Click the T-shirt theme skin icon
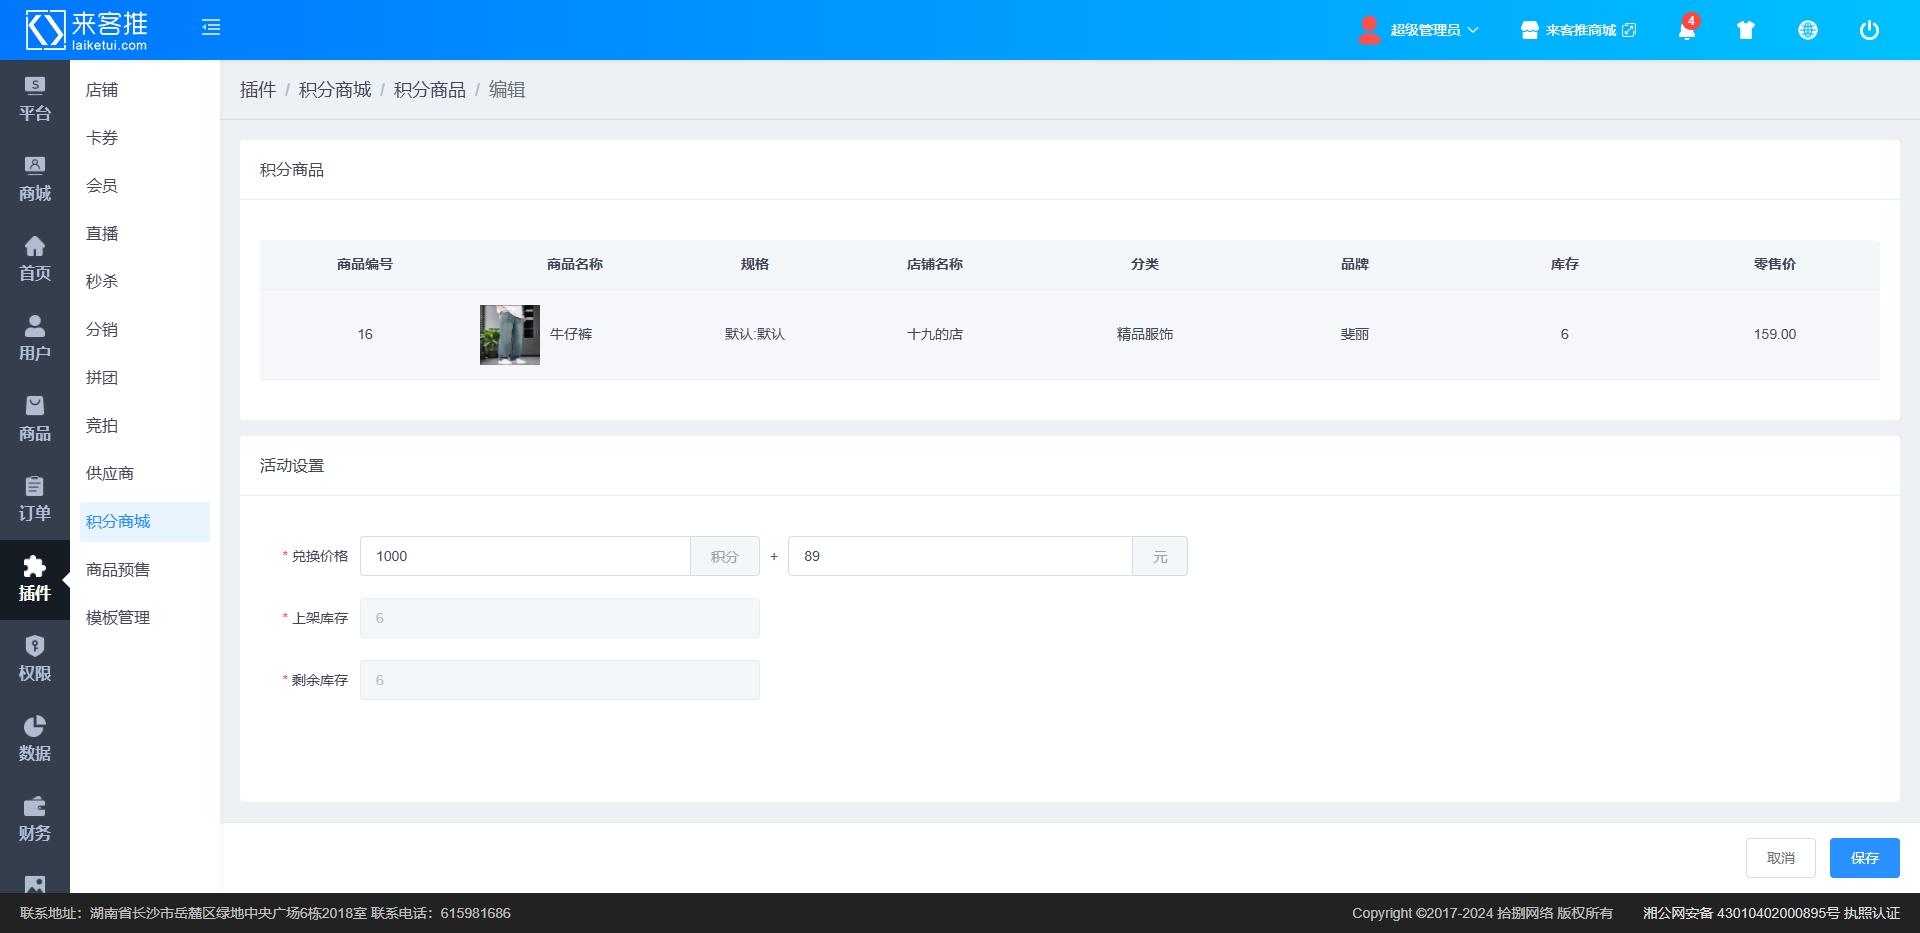This screenshot has height=933, width=1920. click(x=1746, y=30)
